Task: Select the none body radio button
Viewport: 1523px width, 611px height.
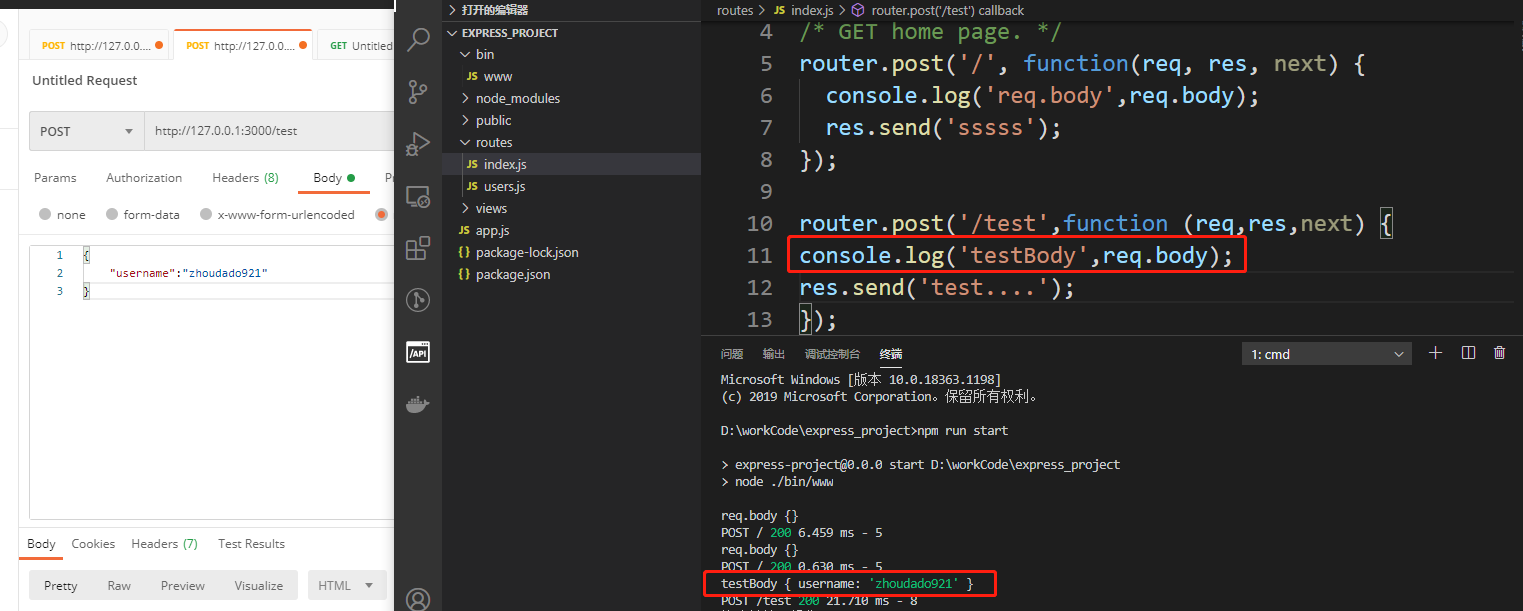Action: coord(45,214)
